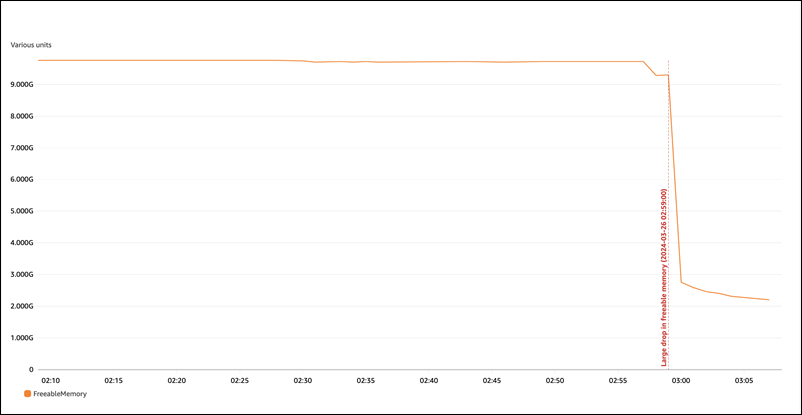Viewport: 802px width, 415px height.
Task: Click the 02:35 time axis label
Action: [x=366, y=381]
